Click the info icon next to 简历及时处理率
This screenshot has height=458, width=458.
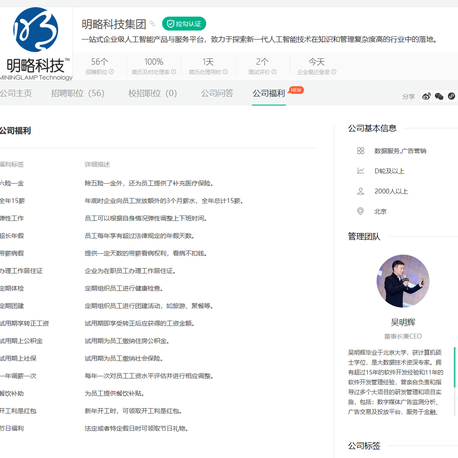[174, 72]
